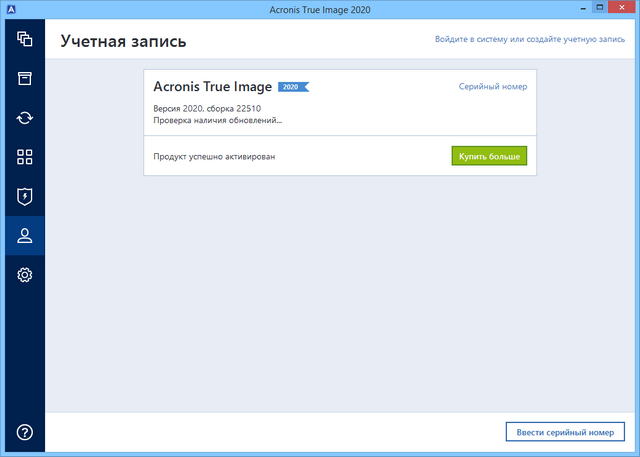This screenshot has height=457, width=640.
Task: Select the Account person icon
Action: tap(25, 236)
